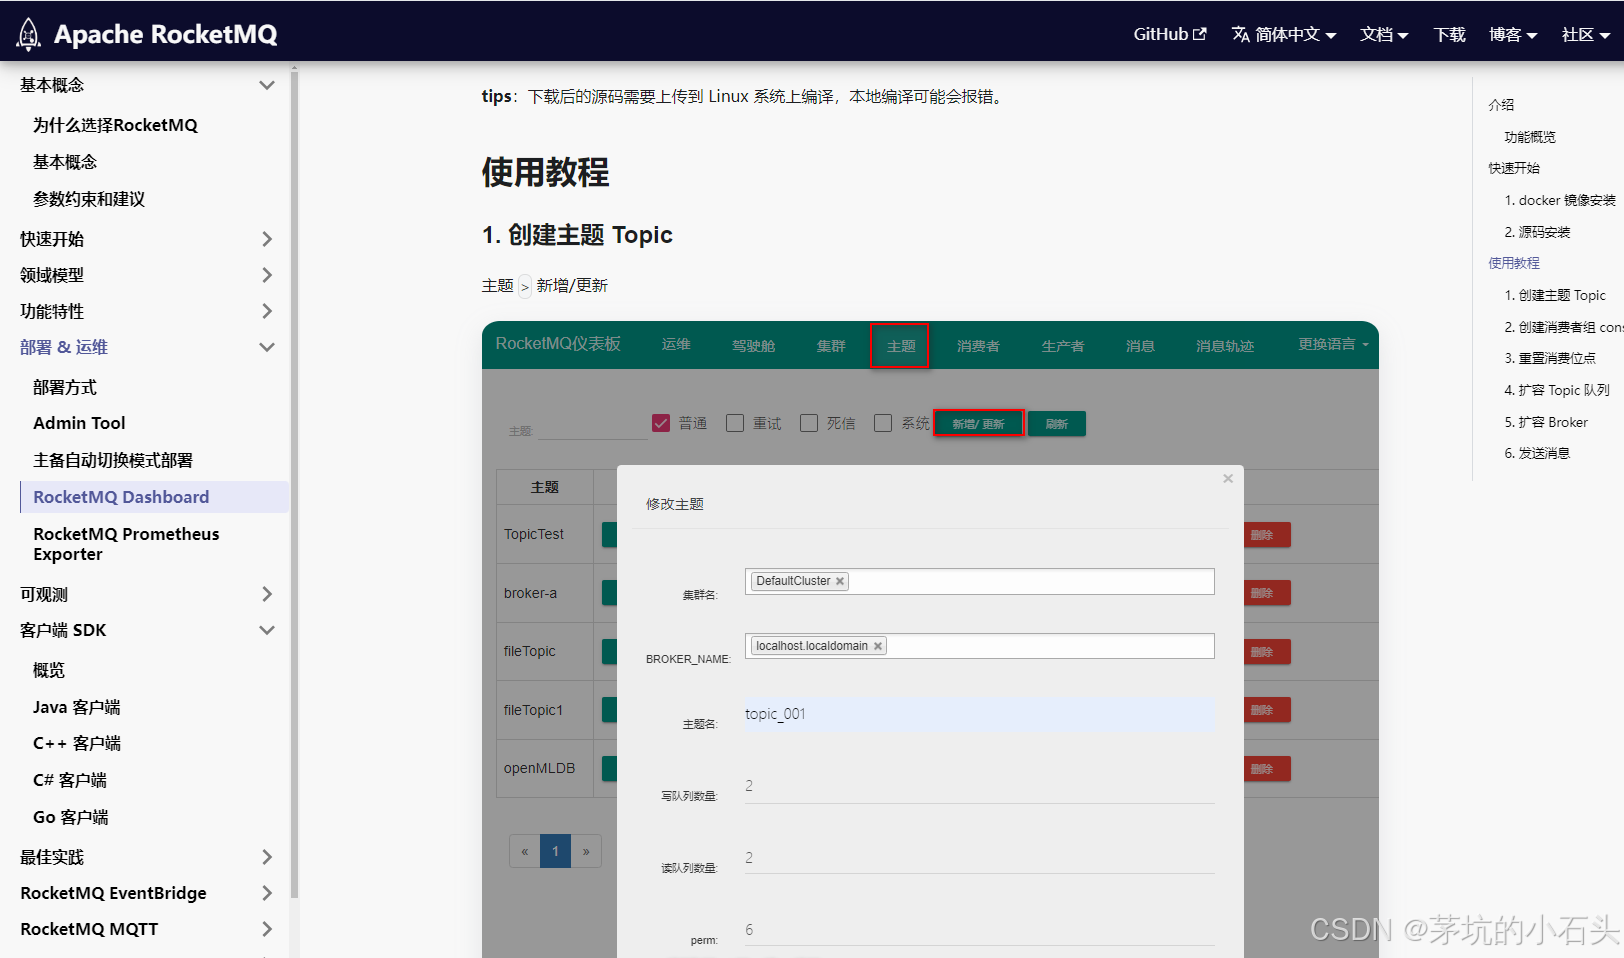Viewport: 1624px width, 958px height.
Task: Go to the 下载 page
Action: [x=1449, y=34]
